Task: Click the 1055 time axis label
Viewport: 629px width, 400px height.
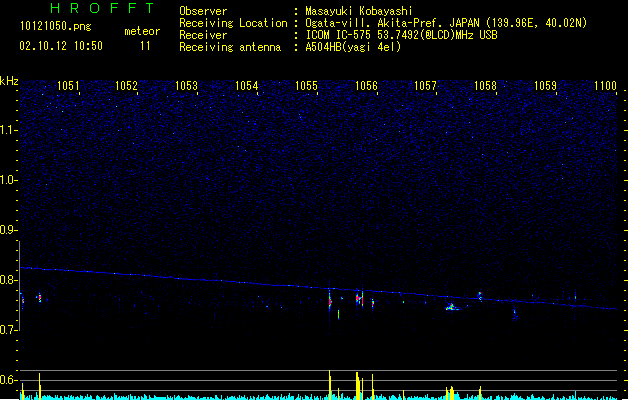Action: (x=306, y=86)
